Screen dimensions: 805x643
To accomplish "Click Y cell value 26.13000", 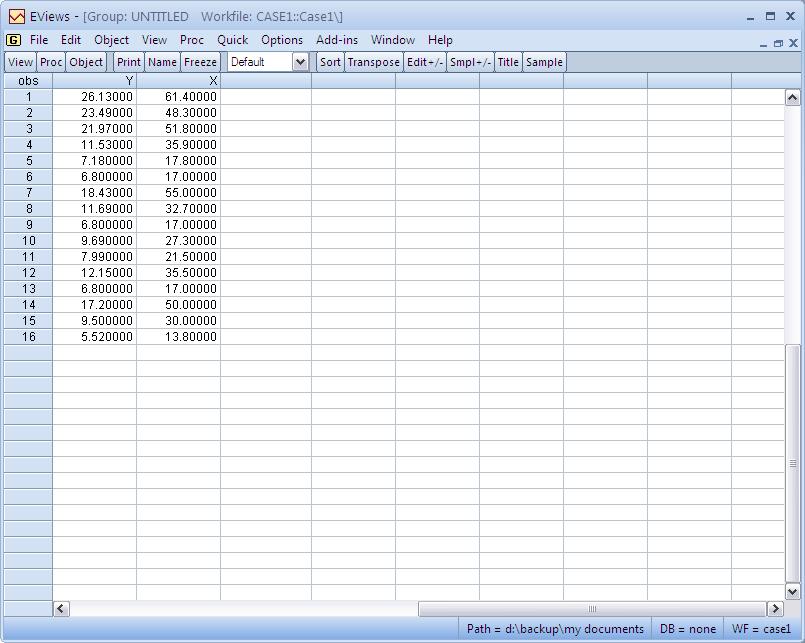I will pos(94,97).
